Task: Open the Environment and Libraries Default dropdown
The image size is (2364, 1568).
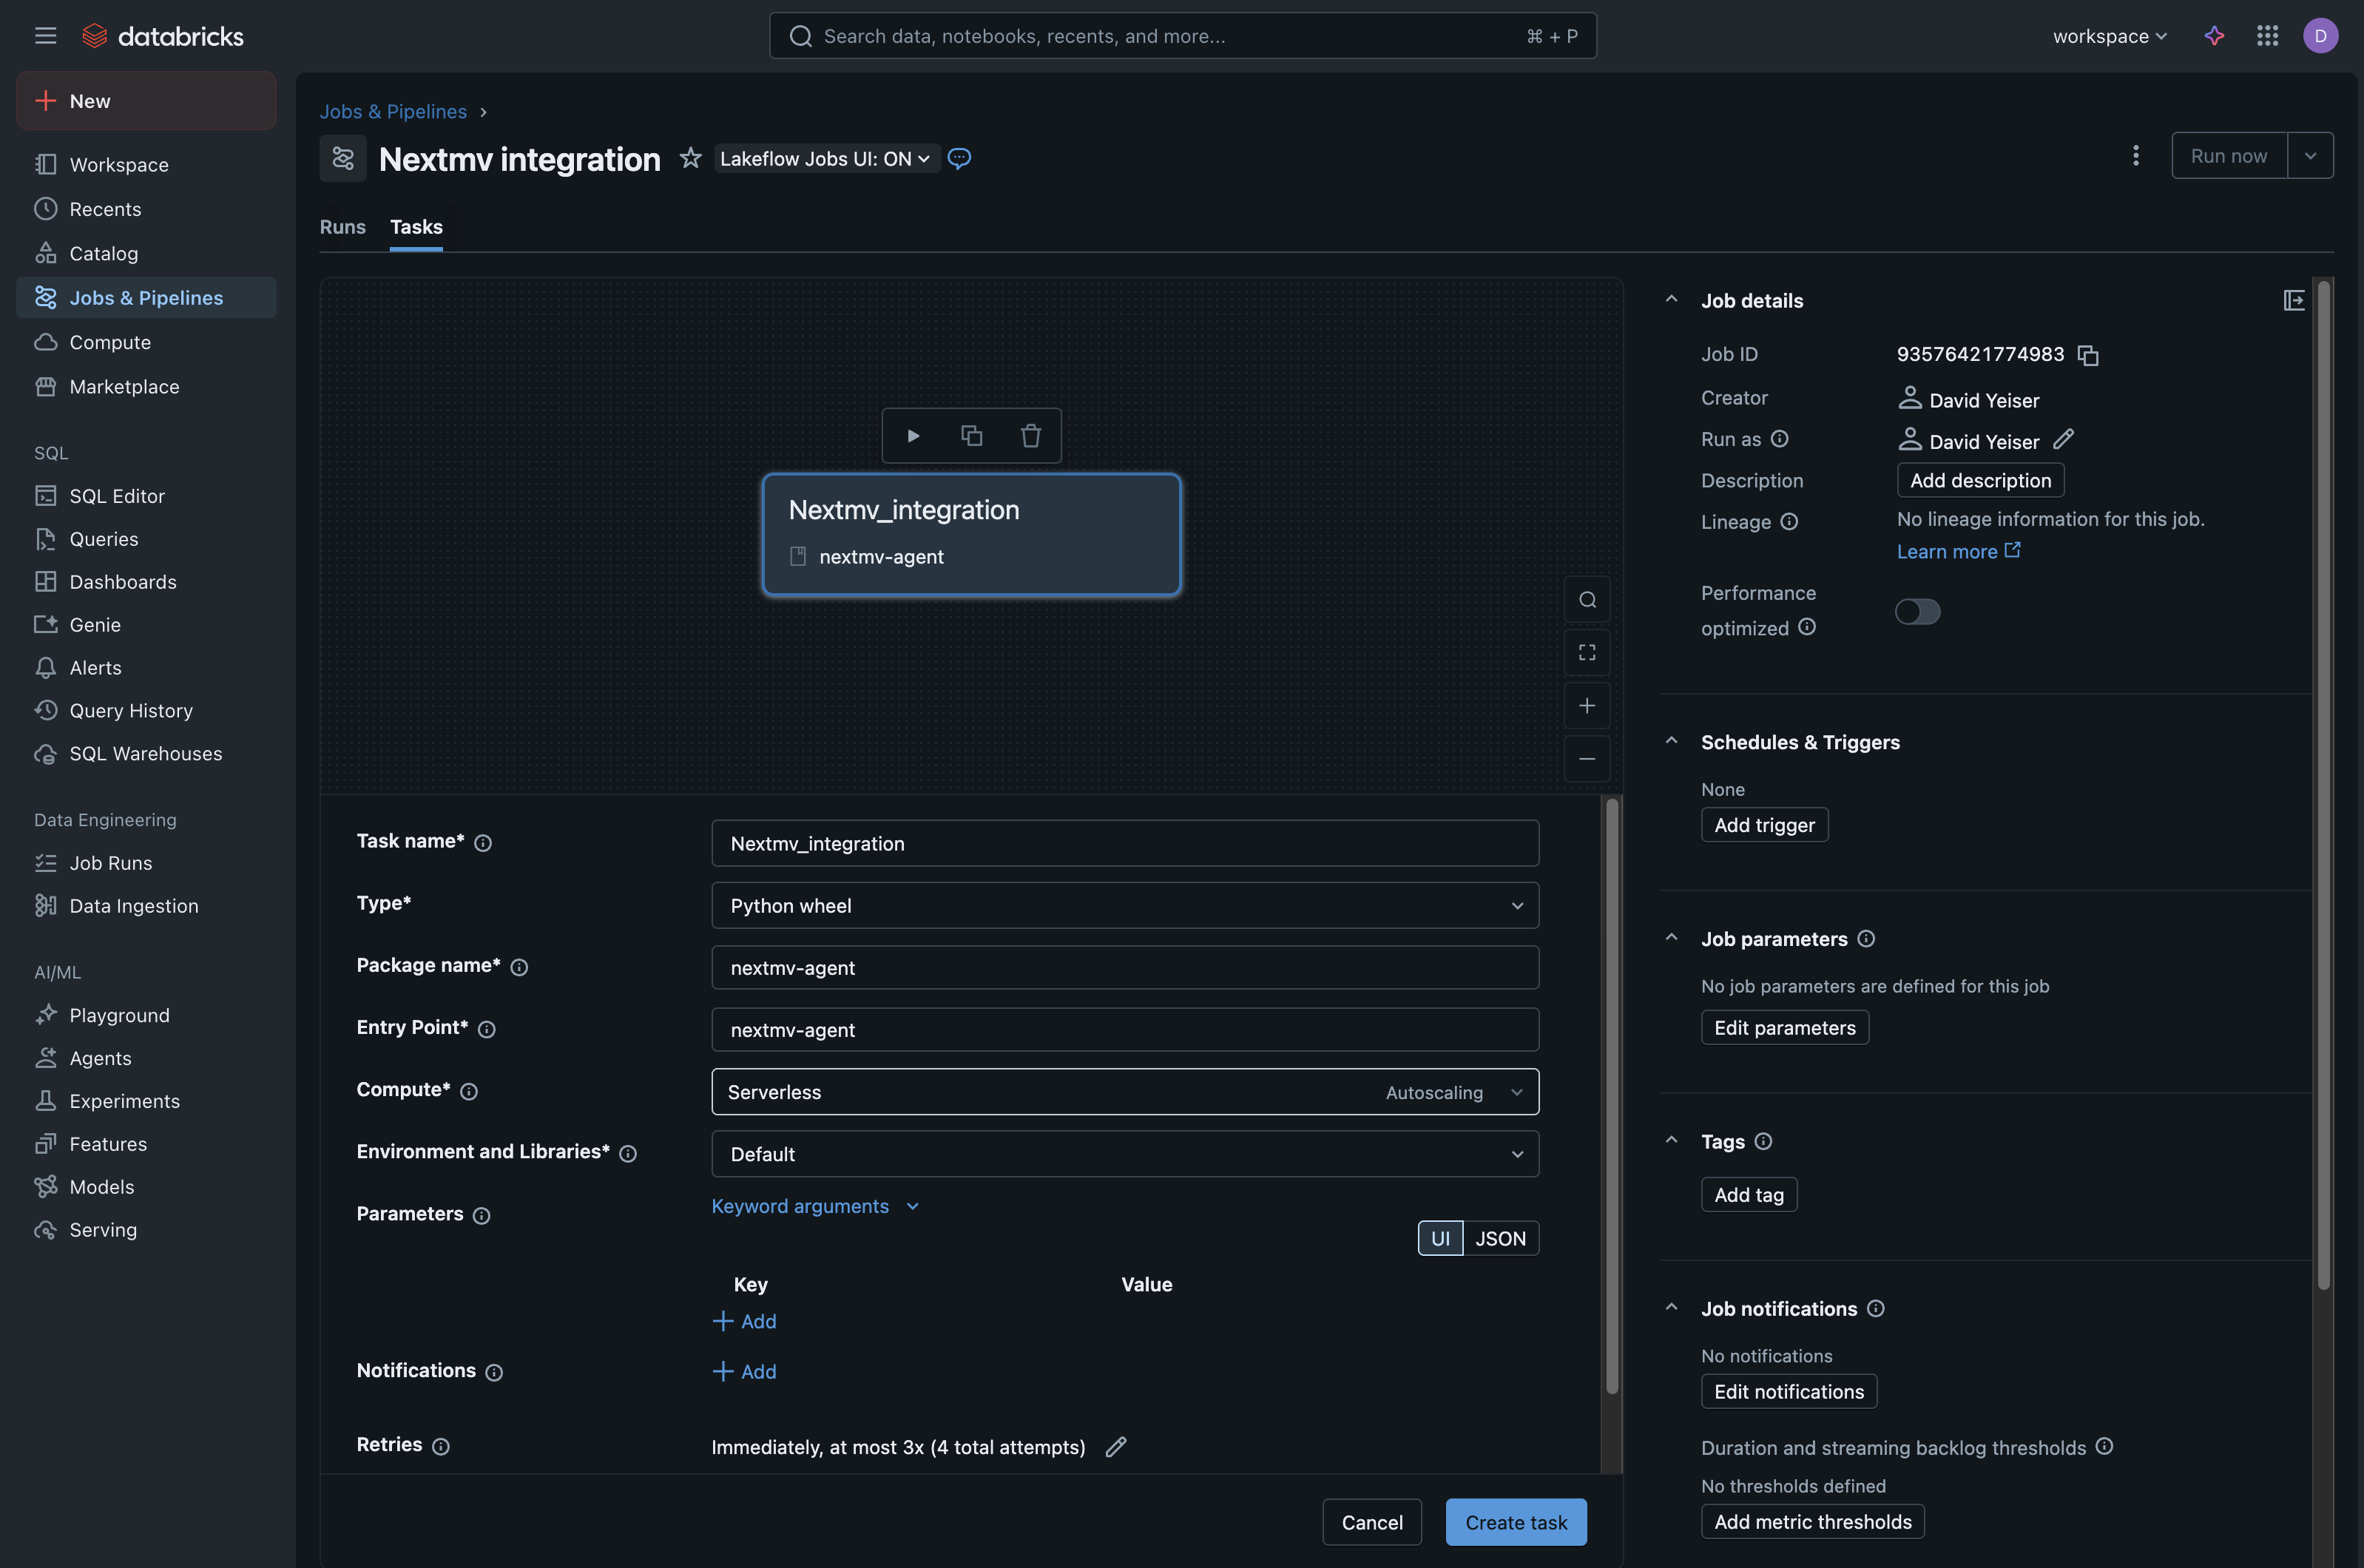Action: point(1124,1153)
